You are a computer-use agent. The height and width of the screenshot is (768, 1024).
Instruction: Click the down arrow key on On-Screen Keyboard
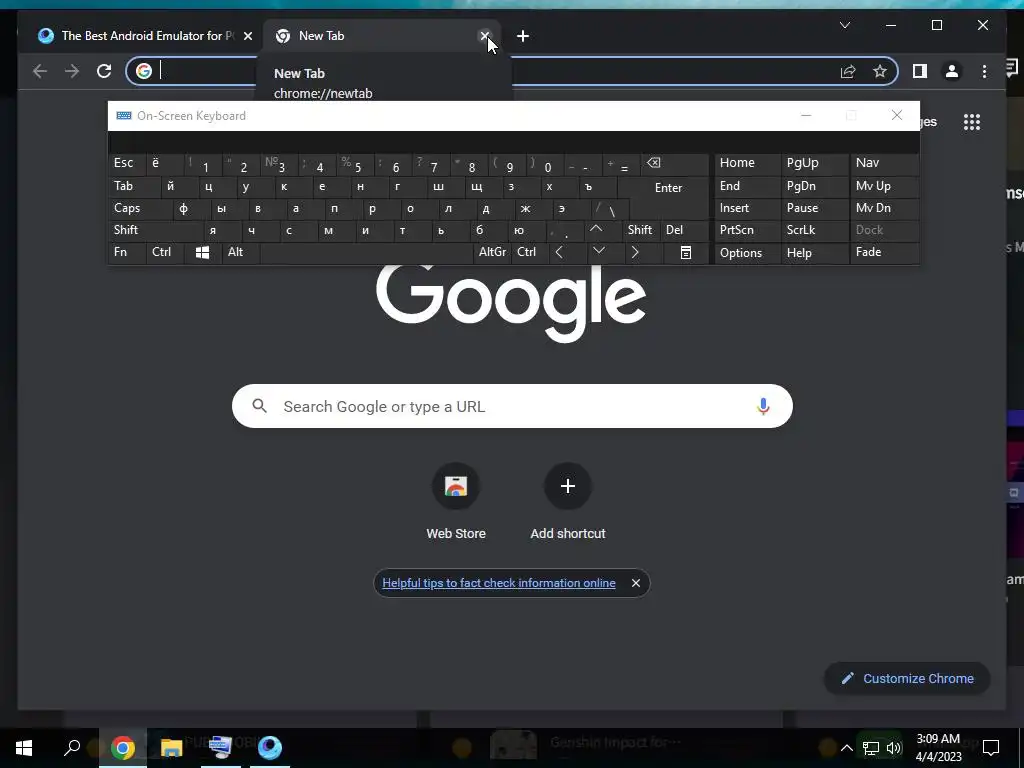[x=598, y=251]
